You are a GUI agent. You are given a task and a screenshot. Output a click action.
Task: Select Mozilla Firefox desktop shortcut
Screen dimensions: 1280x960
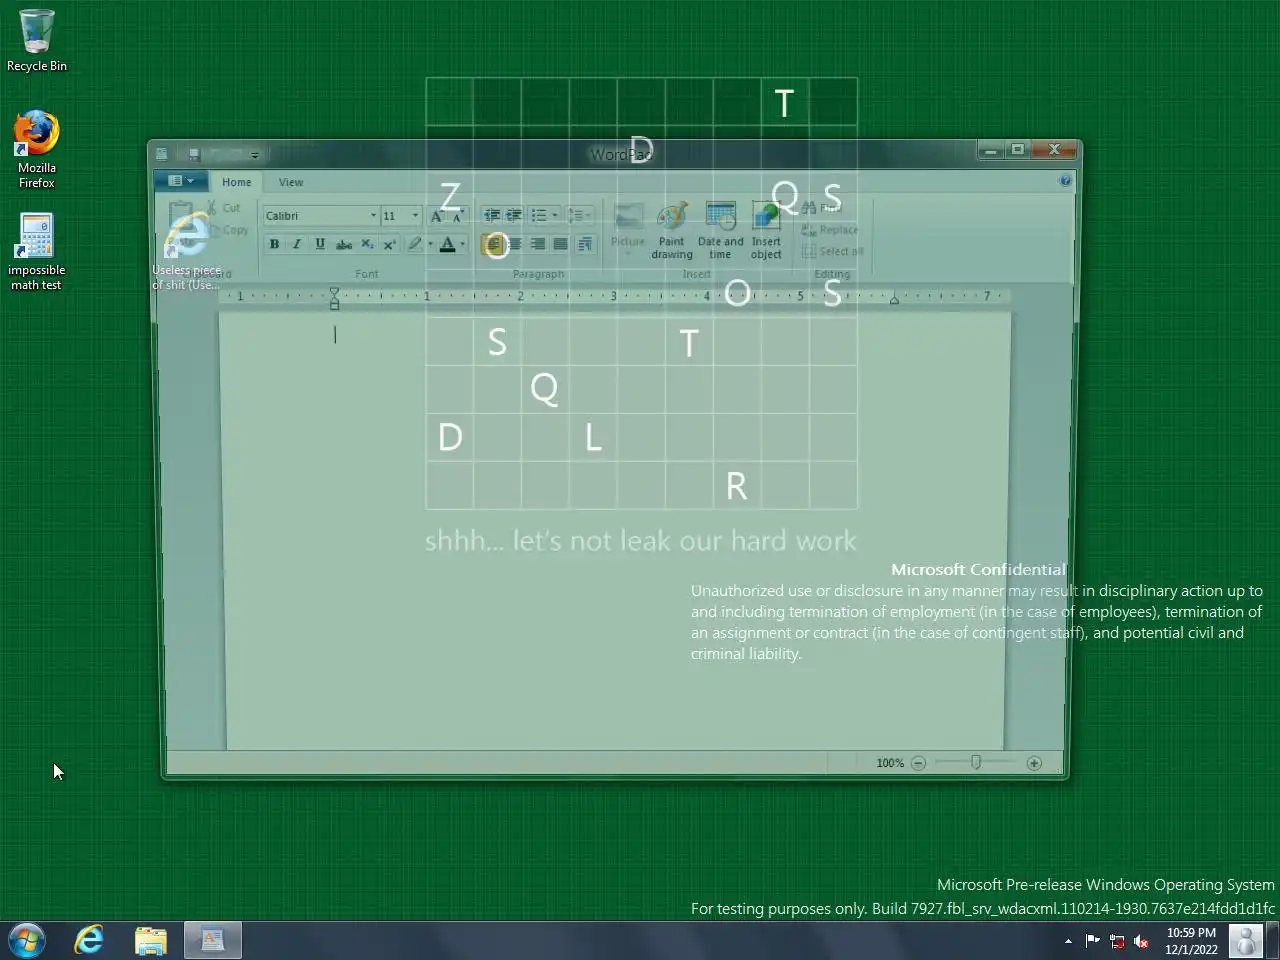37,149
